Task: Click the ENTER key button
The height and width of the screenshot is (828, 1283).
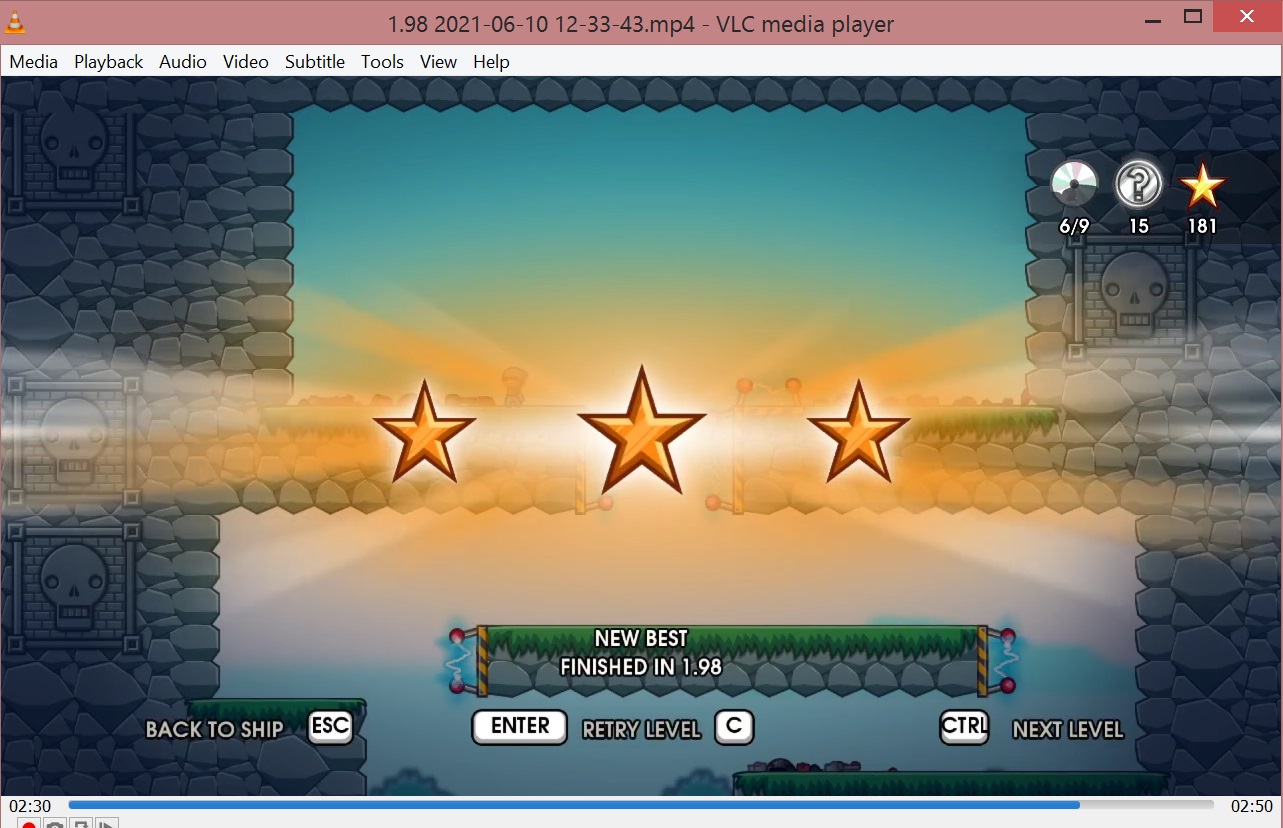Action: click(520, 727)
